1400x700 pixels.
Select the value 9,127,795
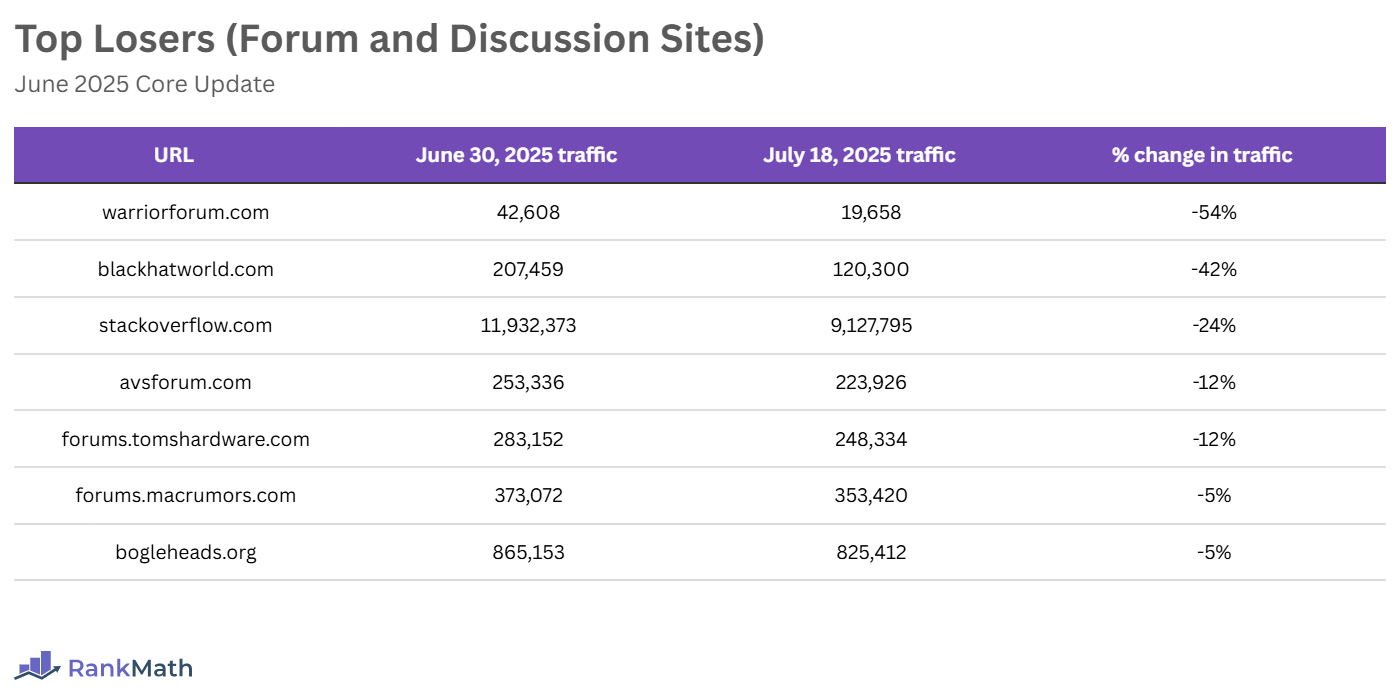[871, 325]
